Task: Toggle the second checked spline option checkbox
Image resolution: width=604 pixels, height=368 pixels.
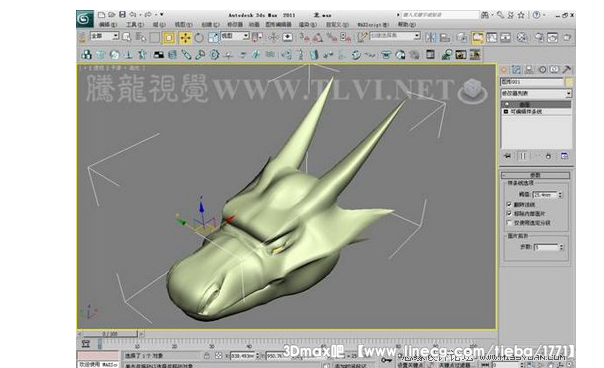Action: click(x=509, y=213)
